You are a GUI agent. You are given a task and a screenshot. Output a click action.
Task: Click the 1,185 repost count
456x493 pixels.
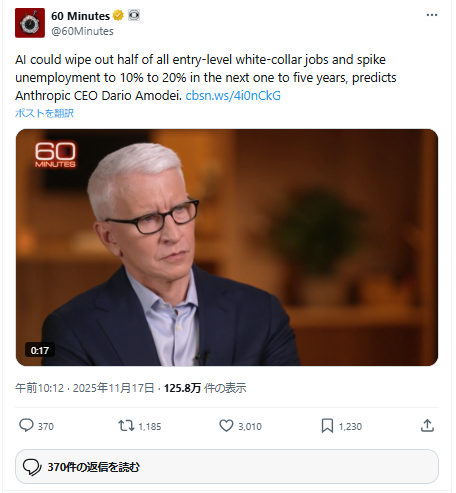150,426
